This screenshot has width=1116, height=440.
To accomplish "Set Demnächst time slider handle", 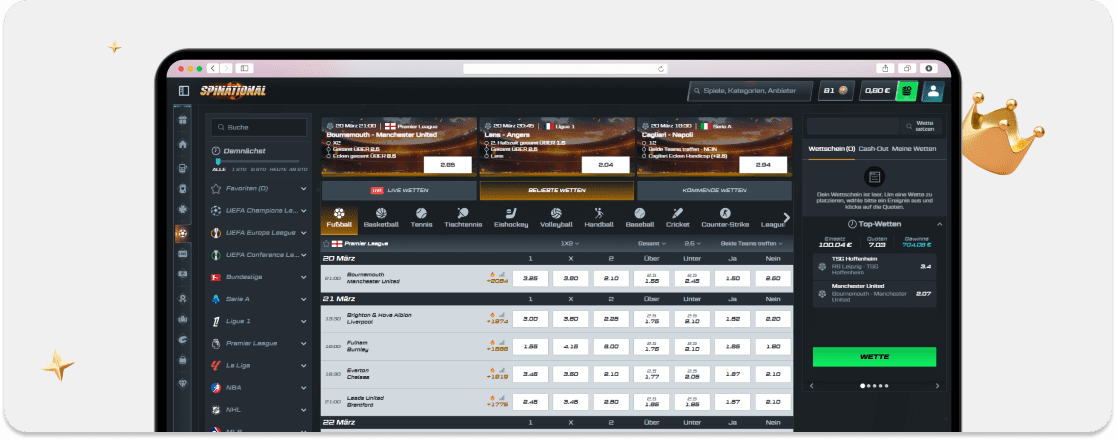I will pos(219,162).
